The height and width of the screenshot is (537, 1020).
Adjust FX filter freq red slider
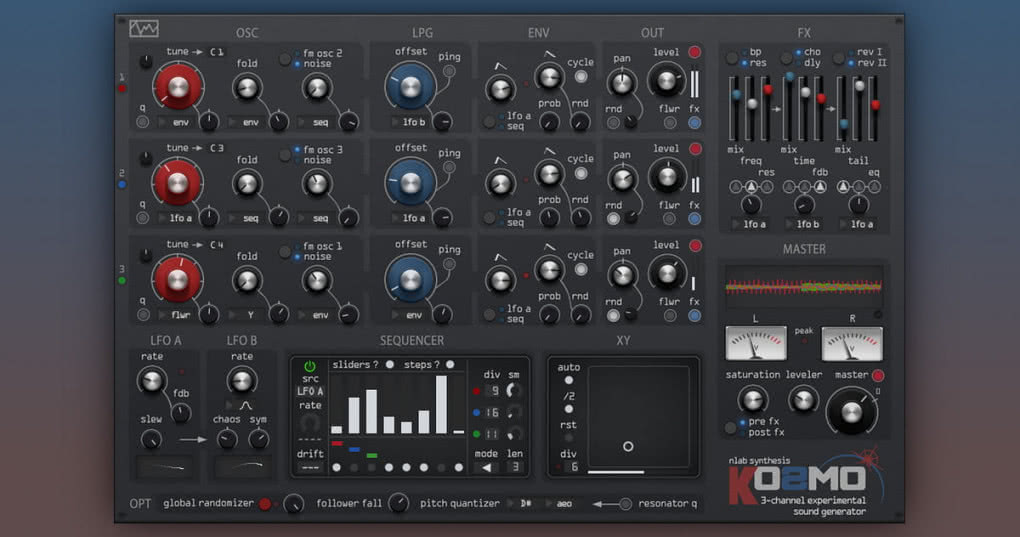(768, 90)
